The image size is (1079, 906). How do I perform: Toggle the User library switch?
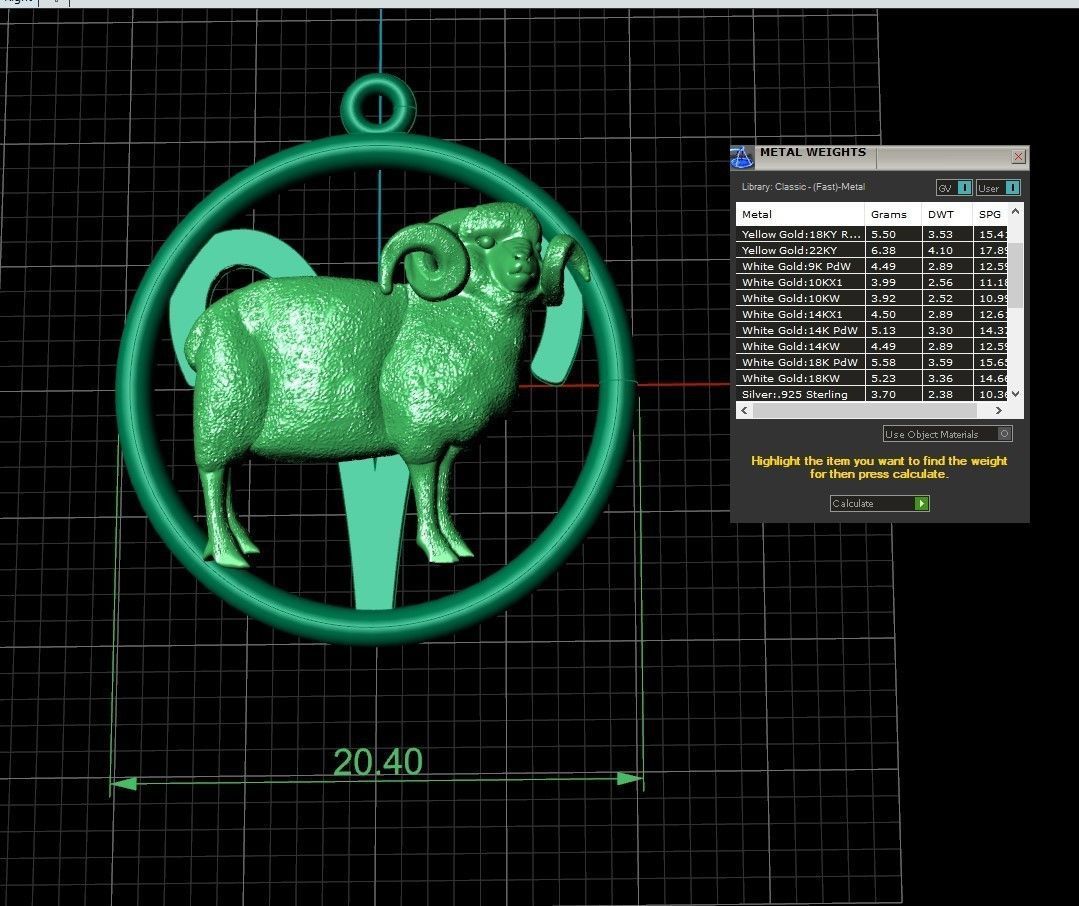[998, 187]
